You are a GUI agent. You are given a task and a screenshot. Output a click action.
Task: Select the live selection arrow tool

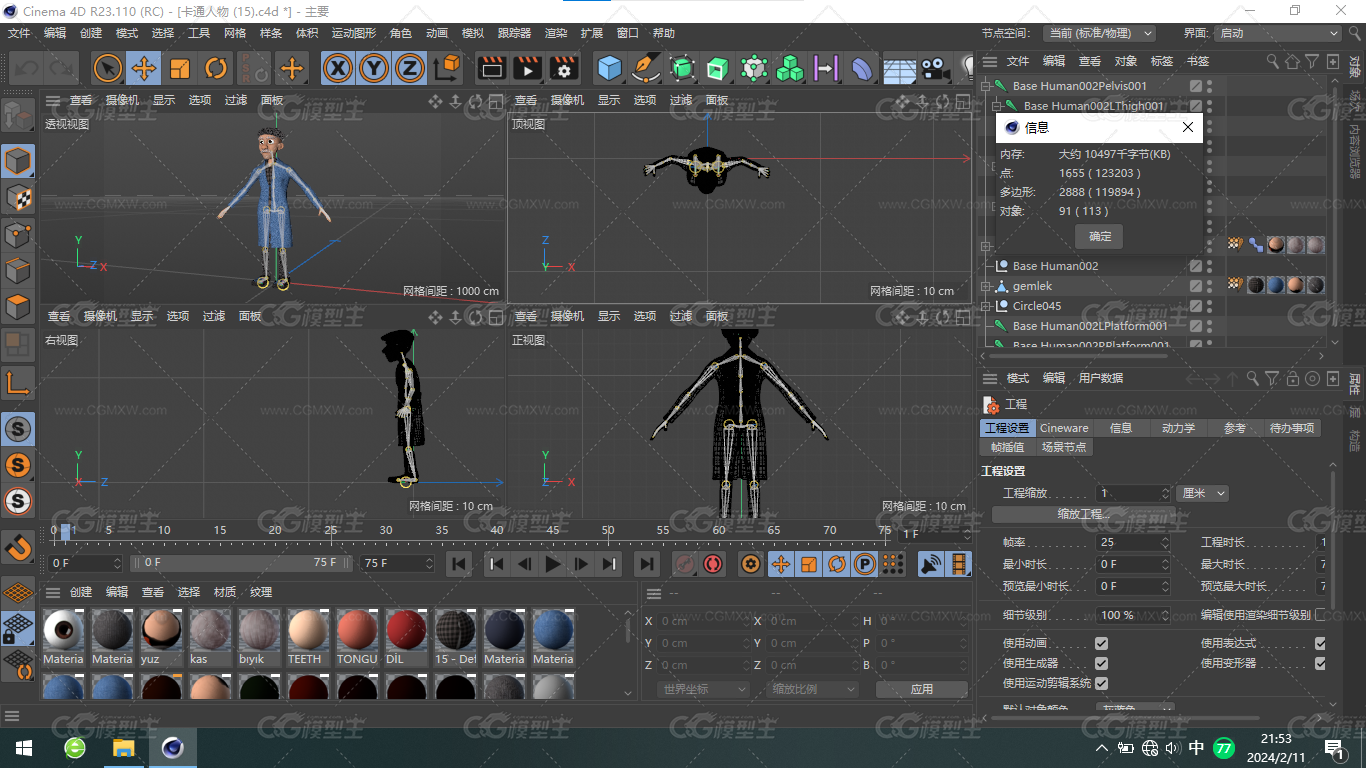(x=108, y=68)
